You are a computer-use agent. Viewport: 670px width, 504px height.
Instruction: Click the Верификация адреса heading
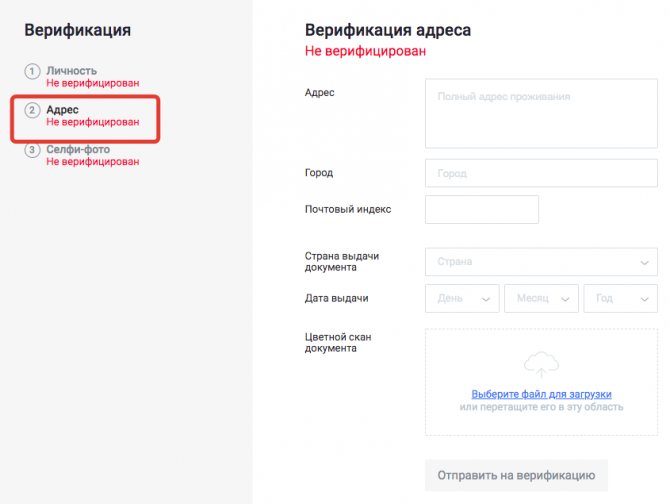point(388,30)
